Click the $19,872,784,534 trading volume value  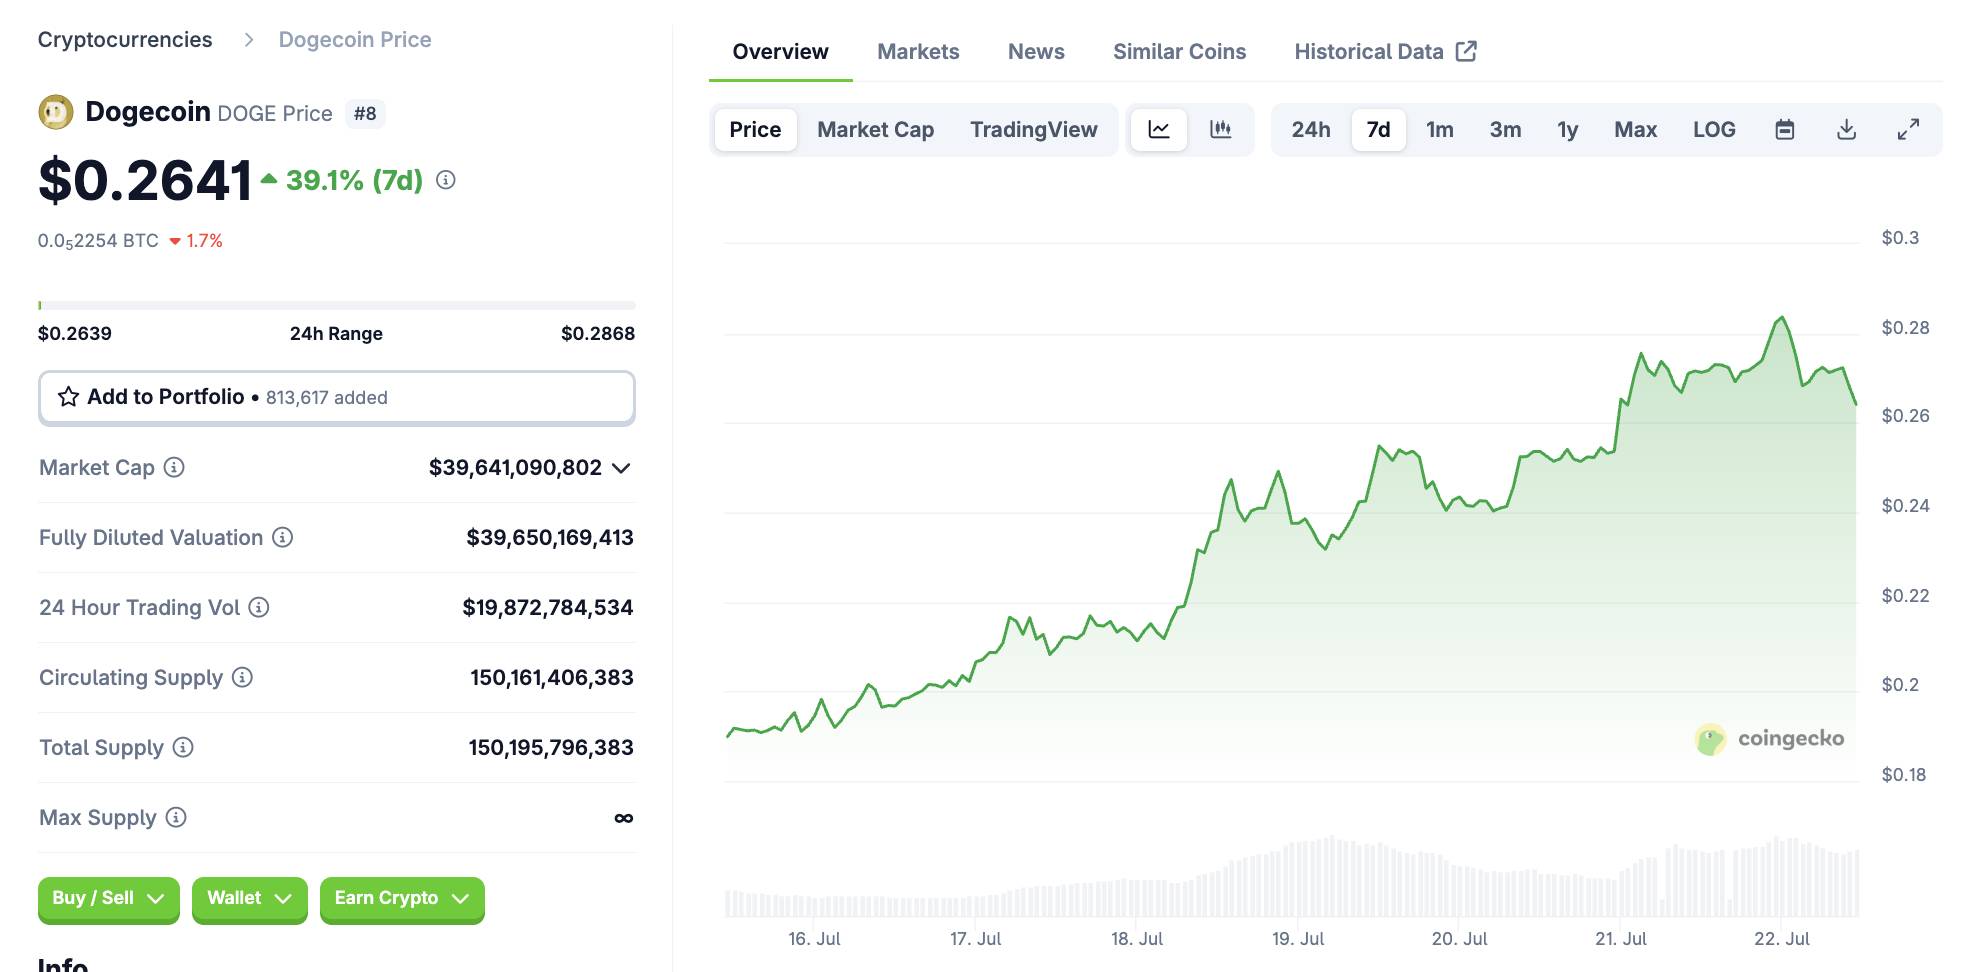click(548, 608)
